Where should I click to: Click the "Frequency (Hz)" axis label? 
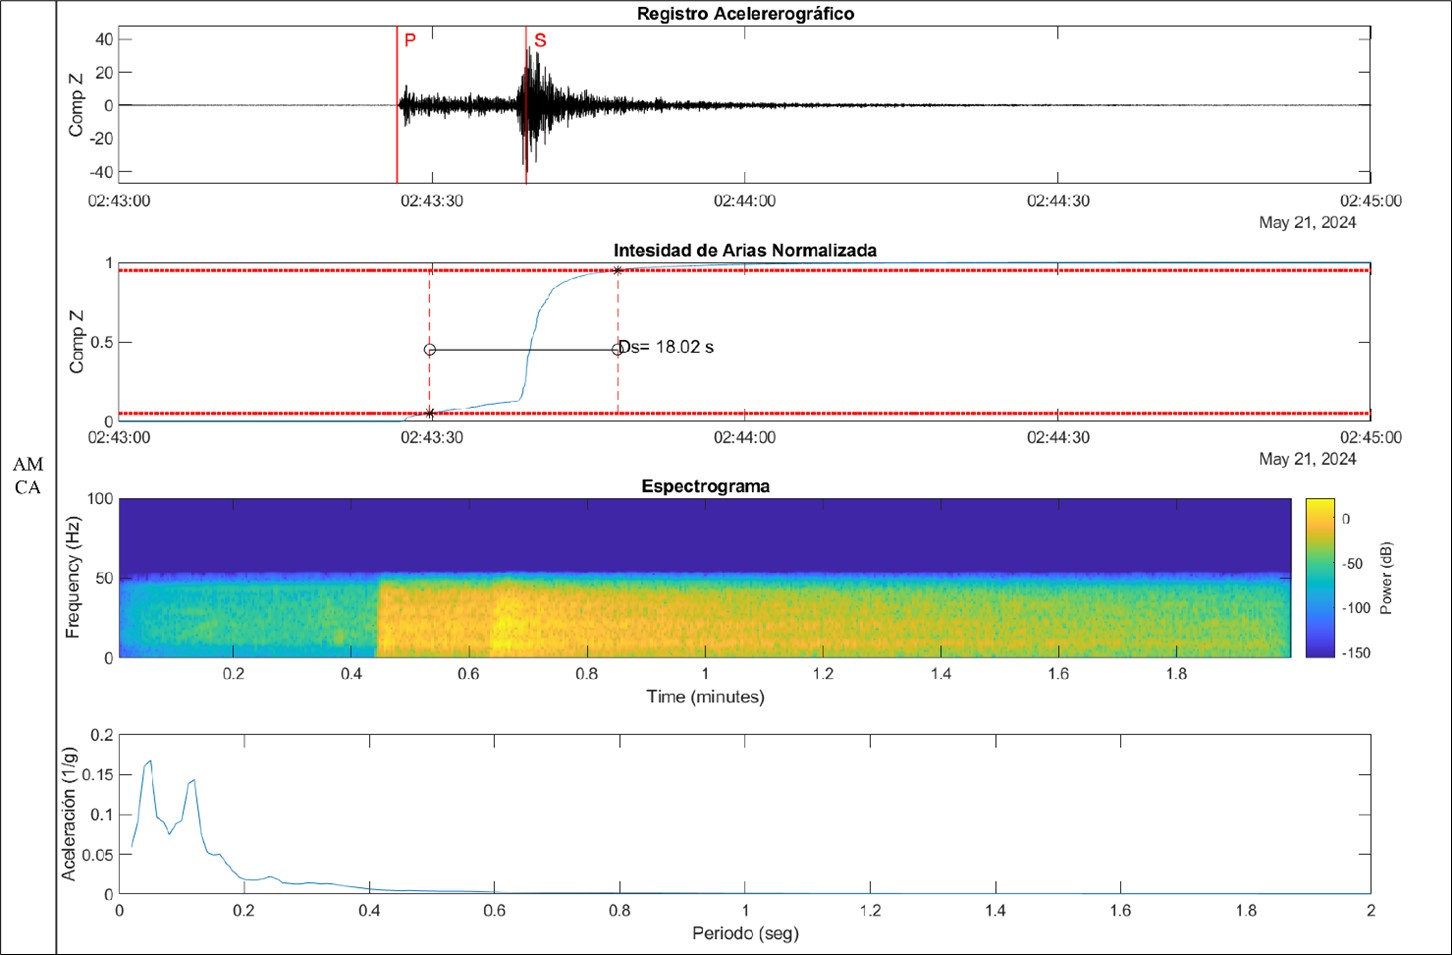coord(73,578)
